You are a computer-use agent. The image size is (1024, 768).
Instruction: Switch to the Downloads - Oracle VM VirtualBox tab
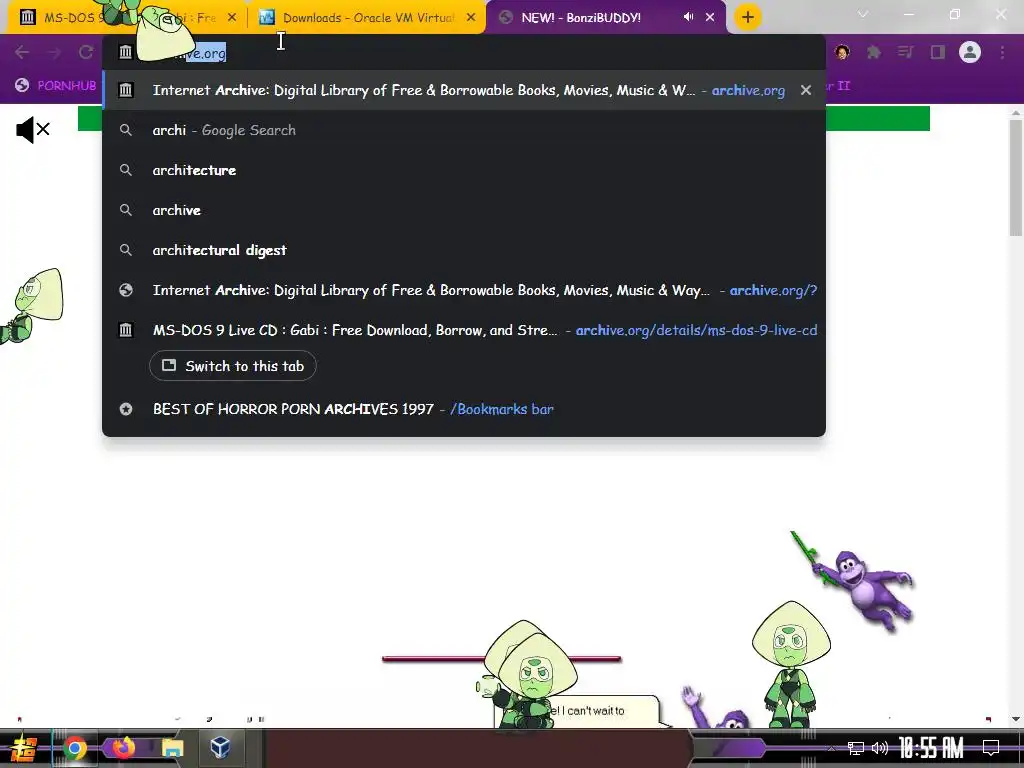pyautogui.click(x=366, y=18)
